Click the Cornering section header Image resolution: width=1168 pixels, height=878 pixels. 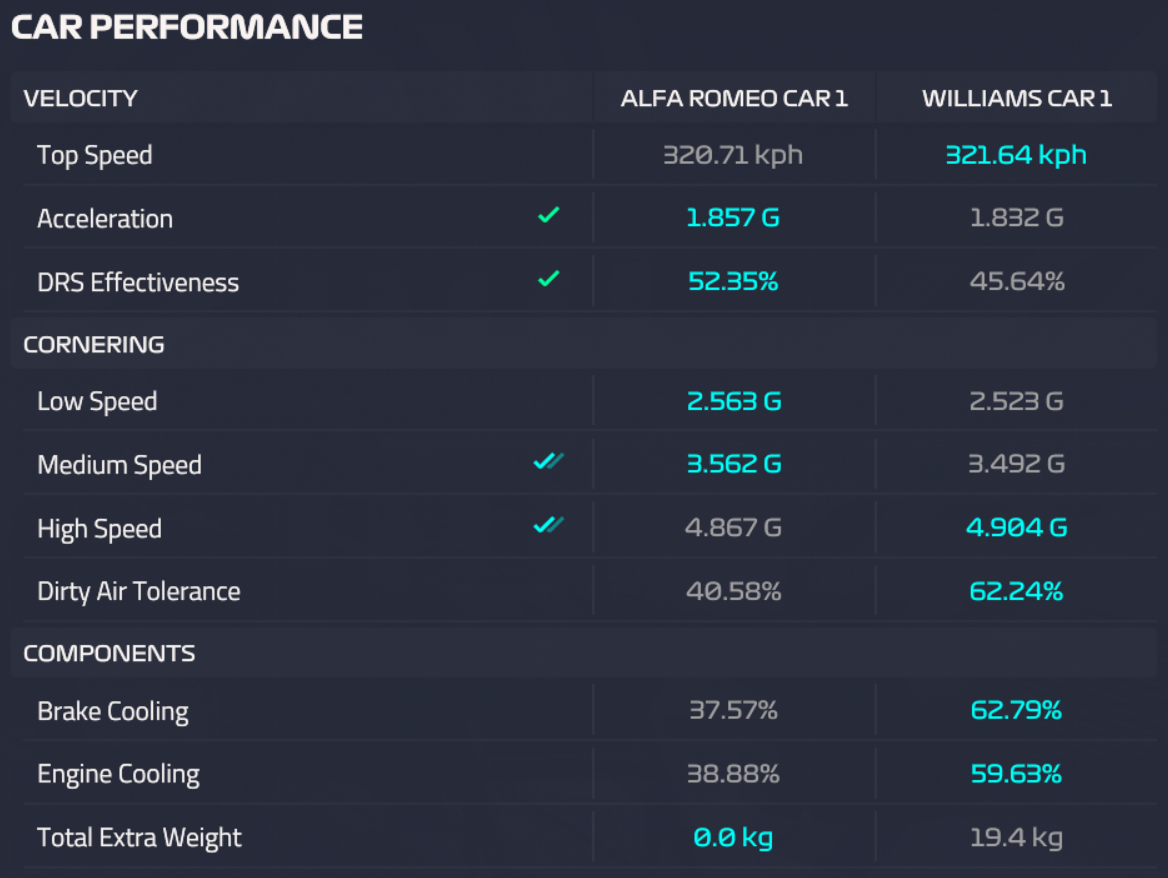coord(94,344)
